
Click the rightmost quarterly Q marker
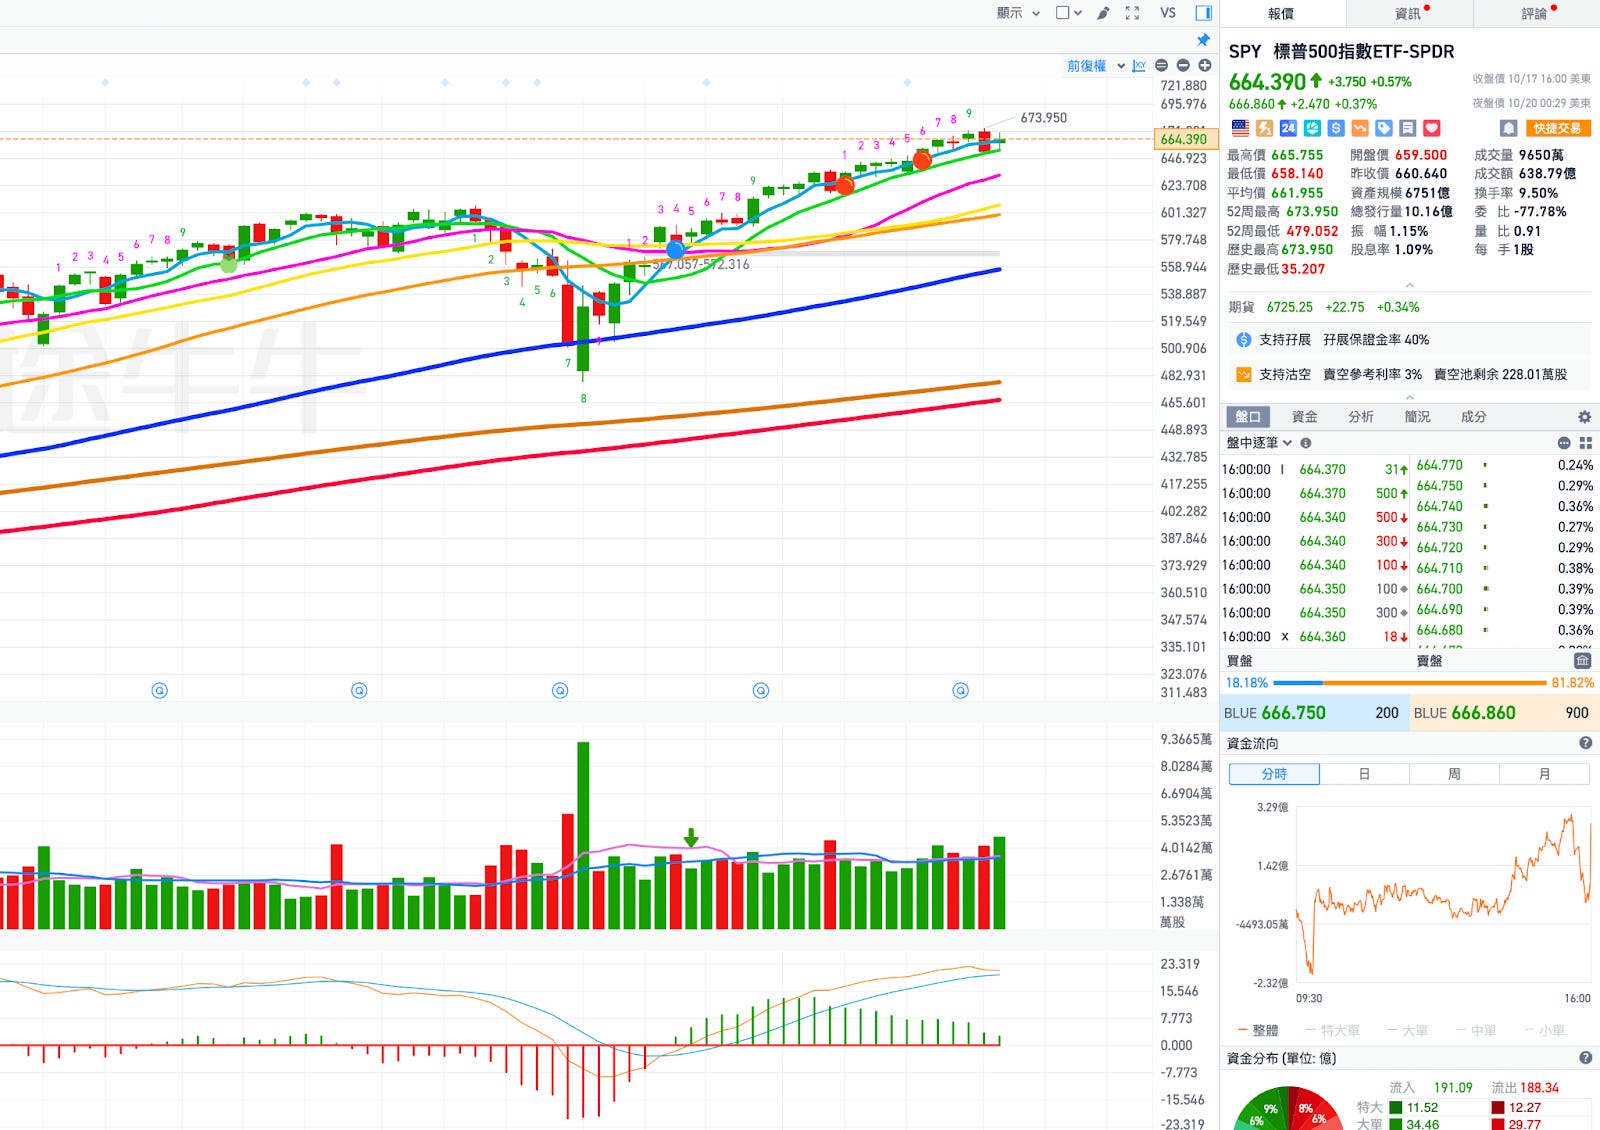click(960, 690)
